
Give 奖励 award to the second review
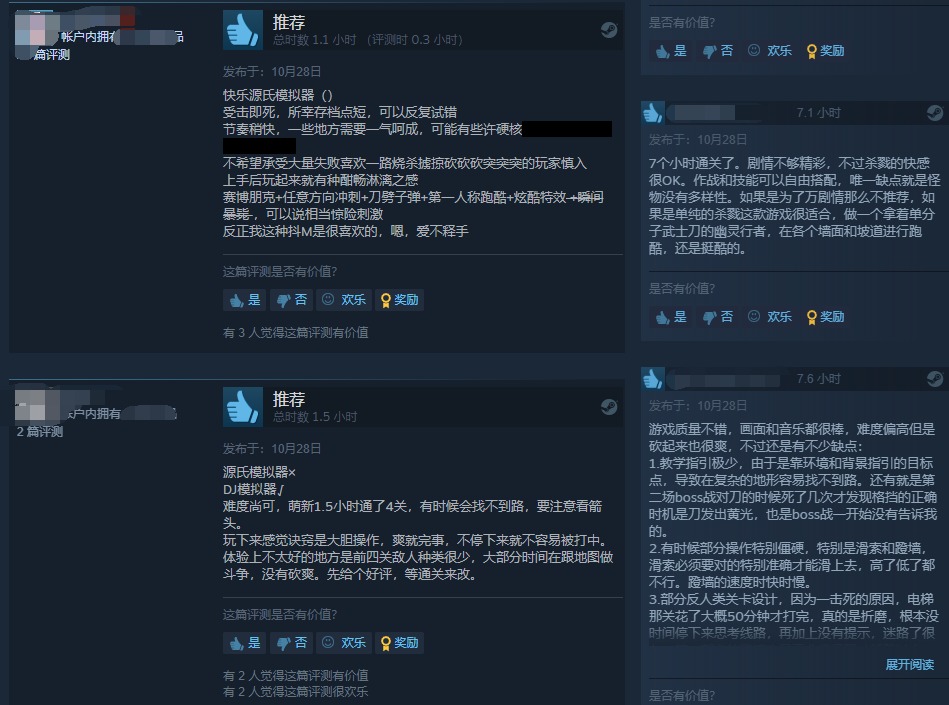[x=399, y=643]
